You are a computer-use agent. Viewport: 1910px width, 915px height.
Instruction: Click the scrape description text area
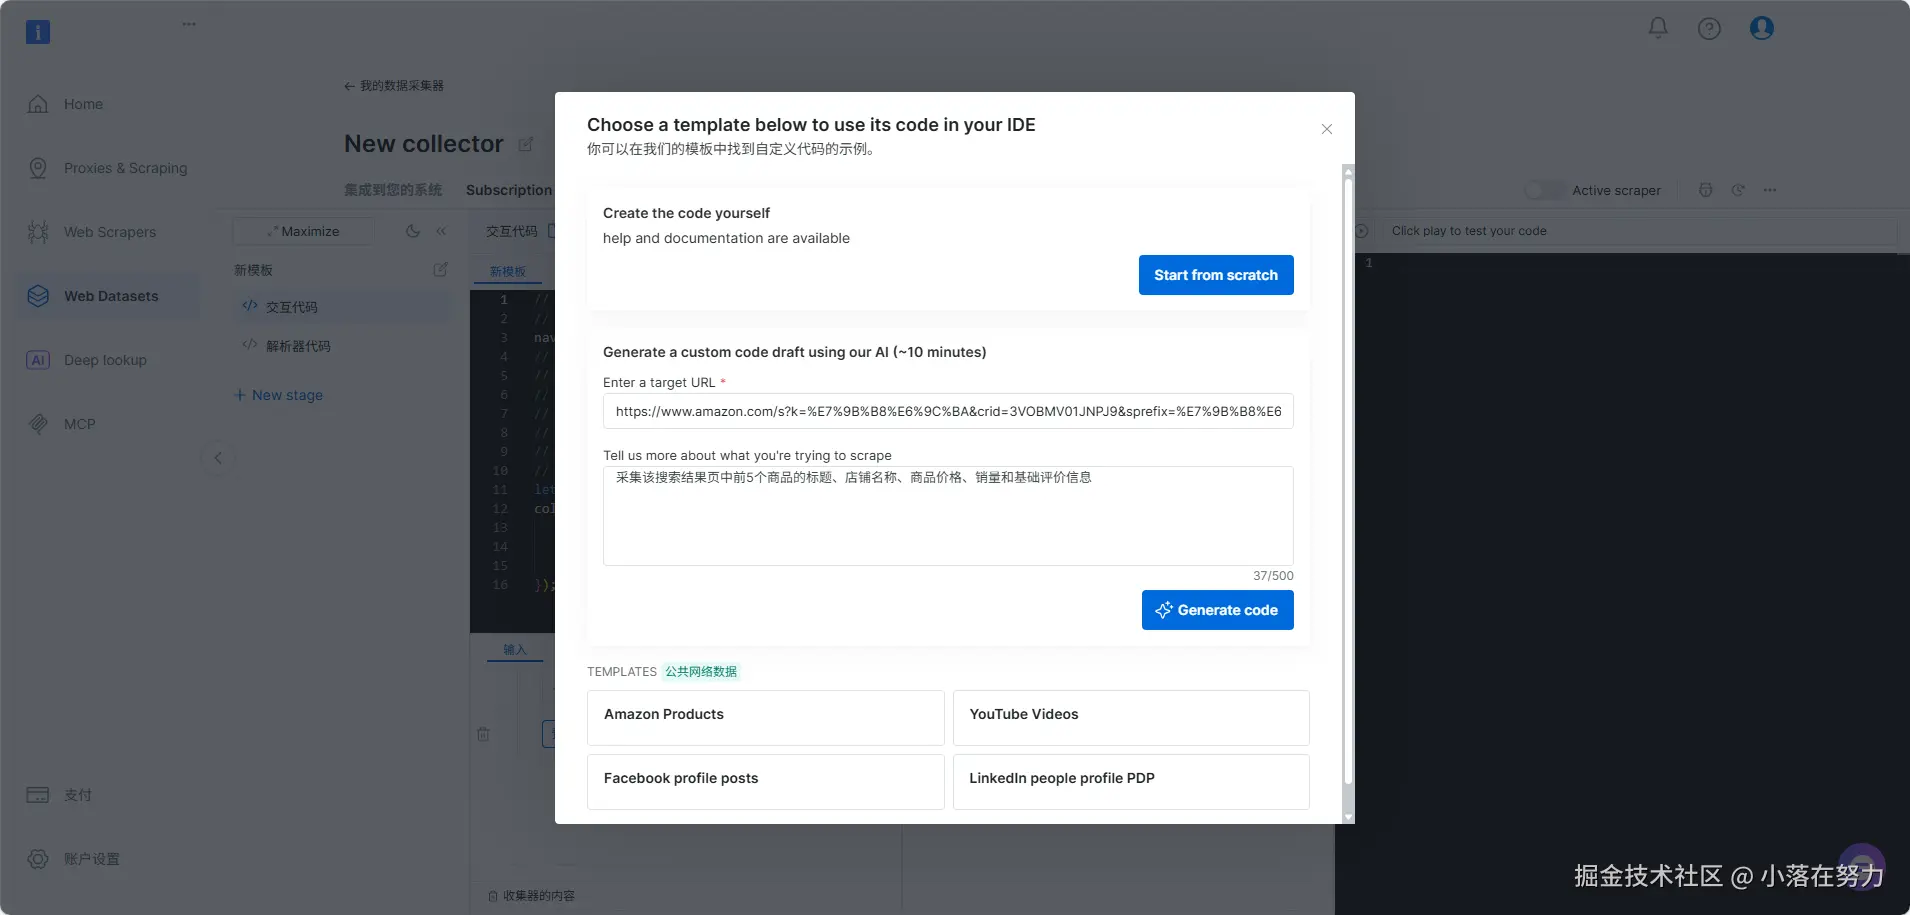[x=948, y=516]
